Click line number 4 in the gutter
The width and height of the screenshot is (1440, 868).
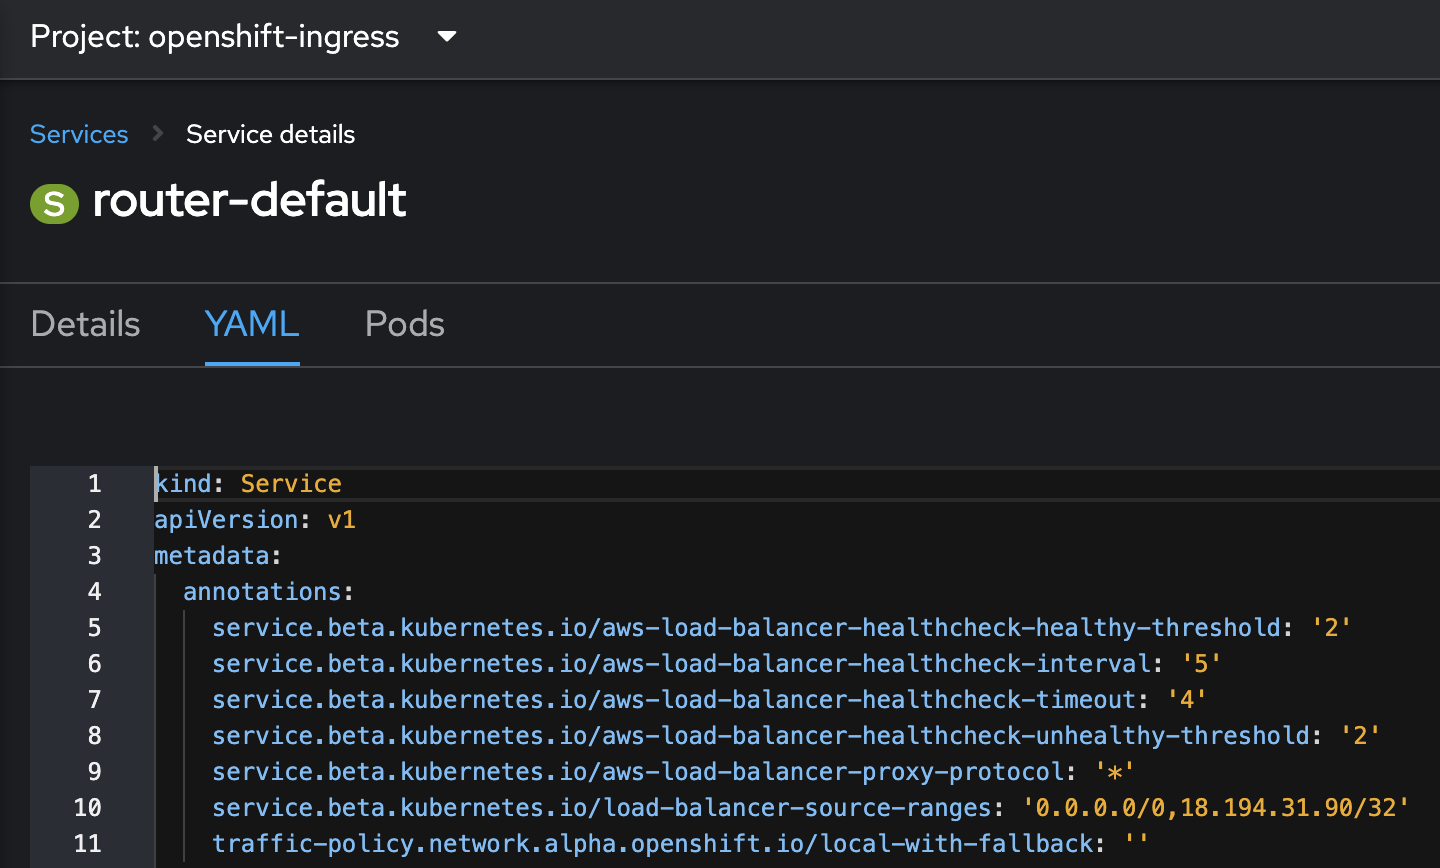[x=94, y=591]
